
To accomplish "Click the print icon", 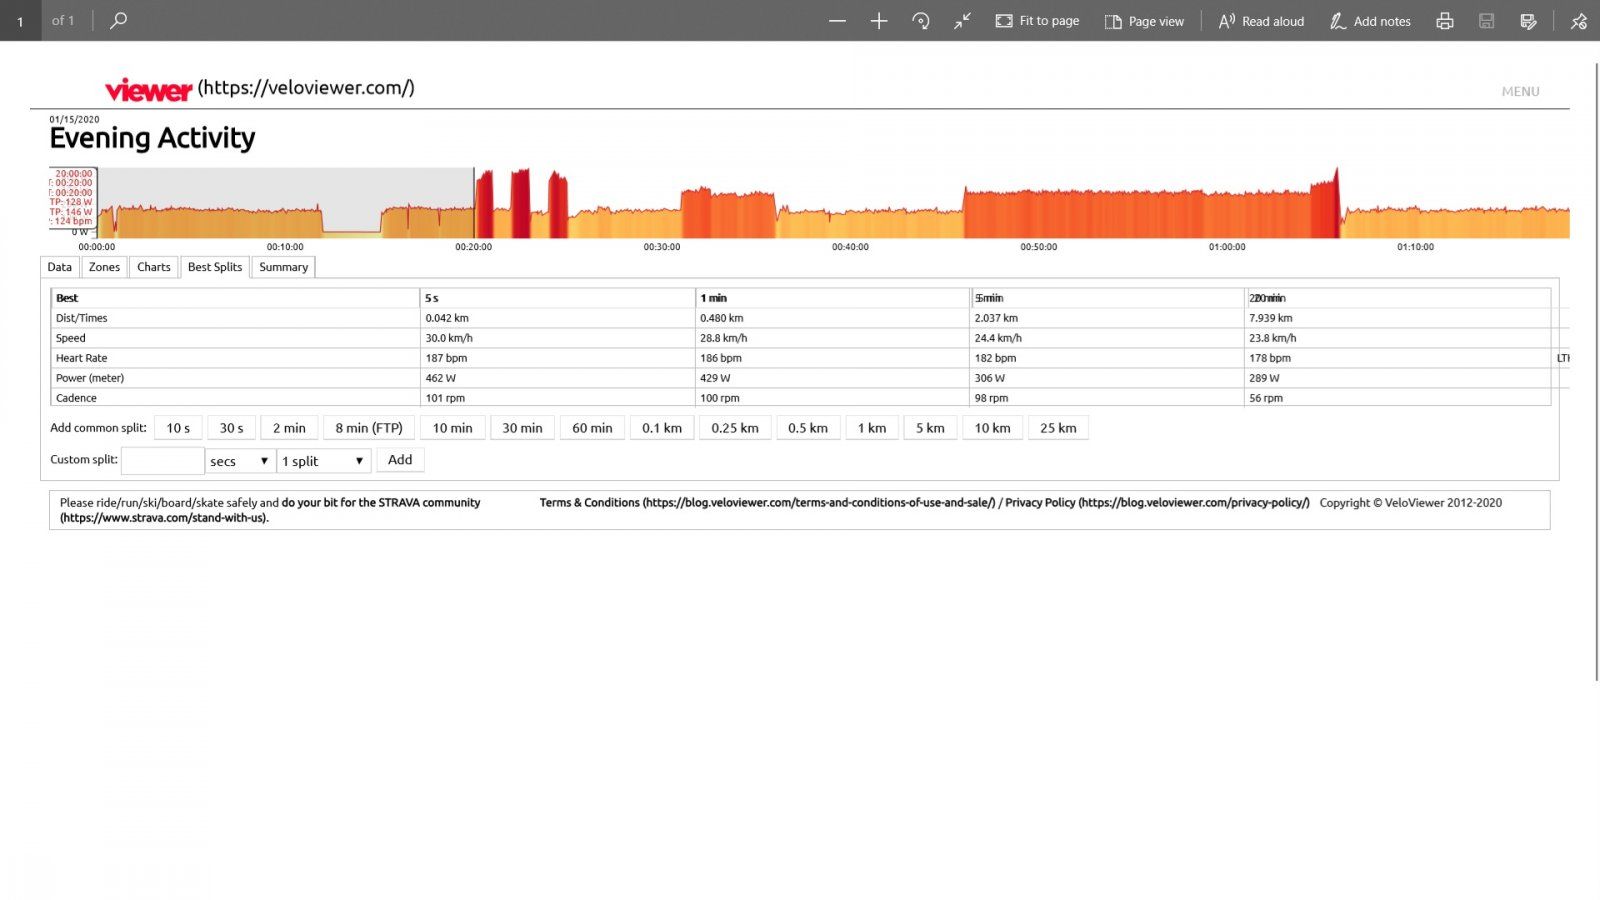I will coord(1444,21).
